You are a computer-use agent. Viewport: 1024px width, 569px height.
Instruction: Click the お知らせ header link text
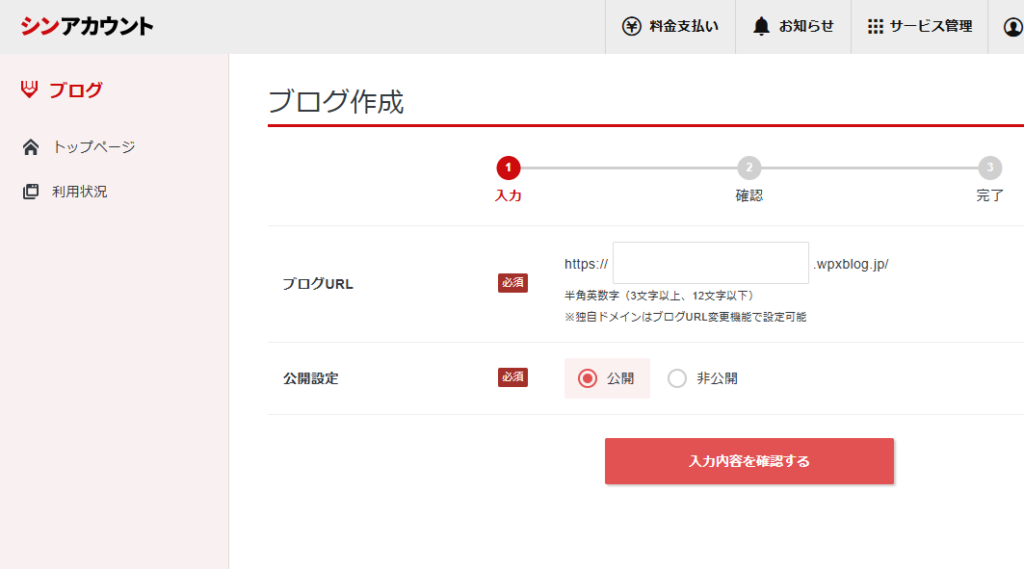[x=806, y=26]
